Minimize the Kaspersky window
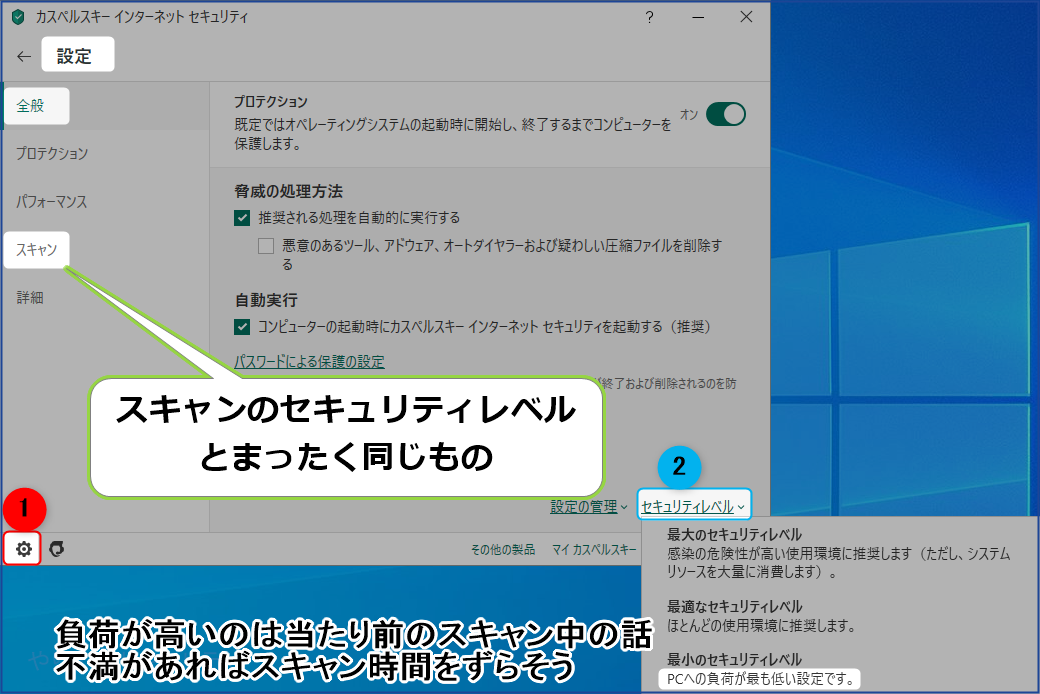Screen dimensions: 1040x694 coord(698,17)
